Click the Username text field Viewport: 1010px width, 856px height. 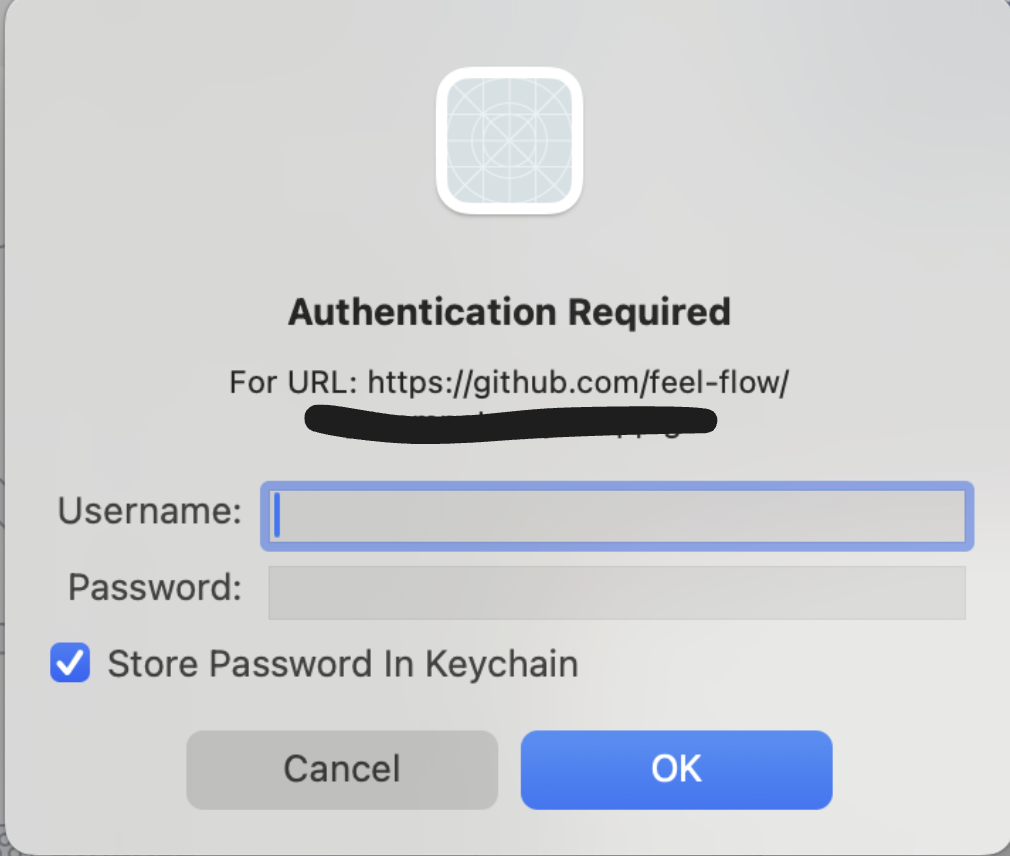tap(616, 516)
